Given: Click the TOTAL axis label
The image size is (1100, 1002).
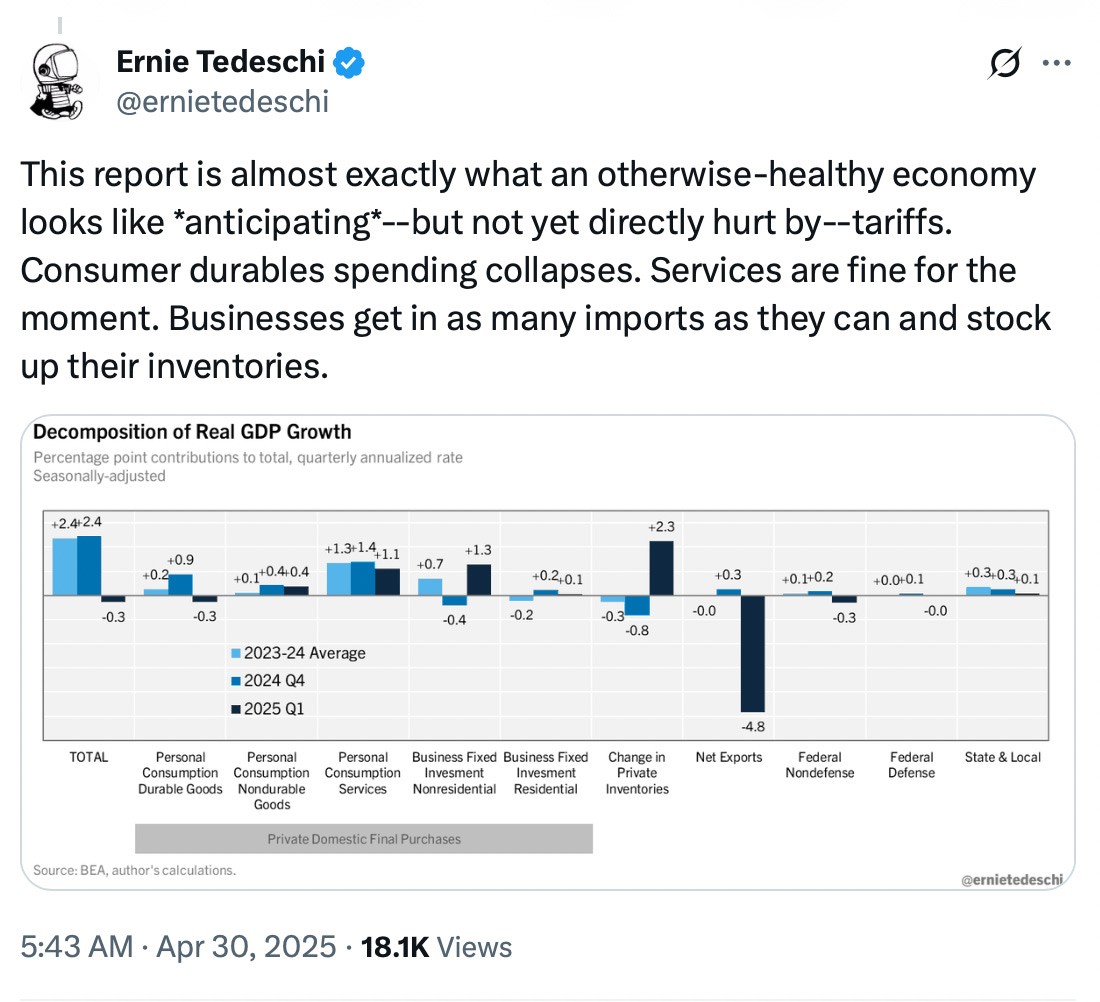Looking at the screenshot, I should click(x=88, y=758).
